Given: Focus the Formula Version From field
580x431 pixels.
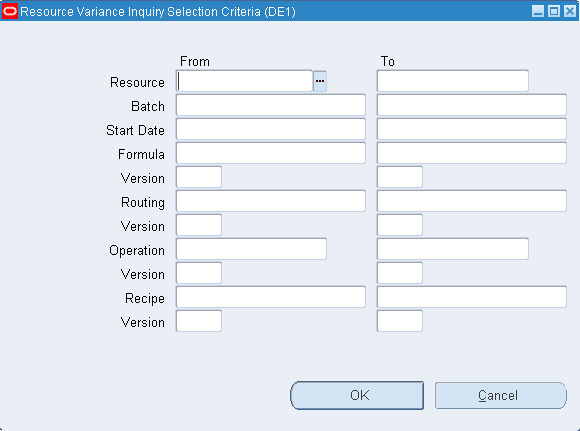Looking at the screenshot, I should [199, 177].
